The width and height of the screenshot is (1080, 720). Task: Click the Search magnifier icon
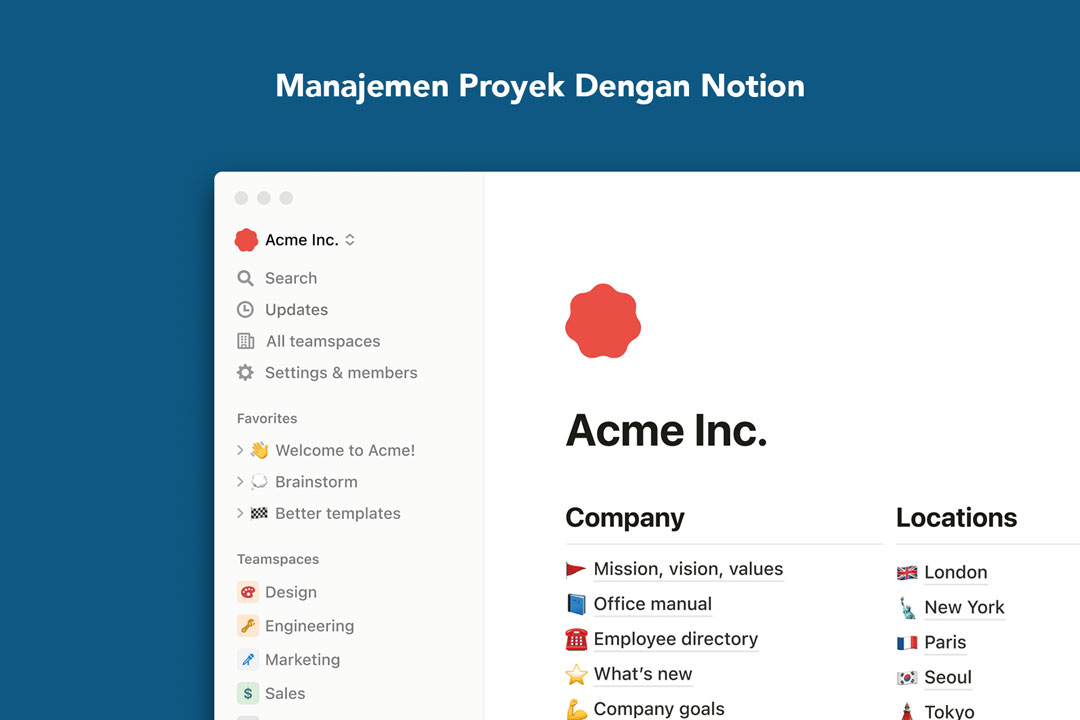tap(245, 278)
